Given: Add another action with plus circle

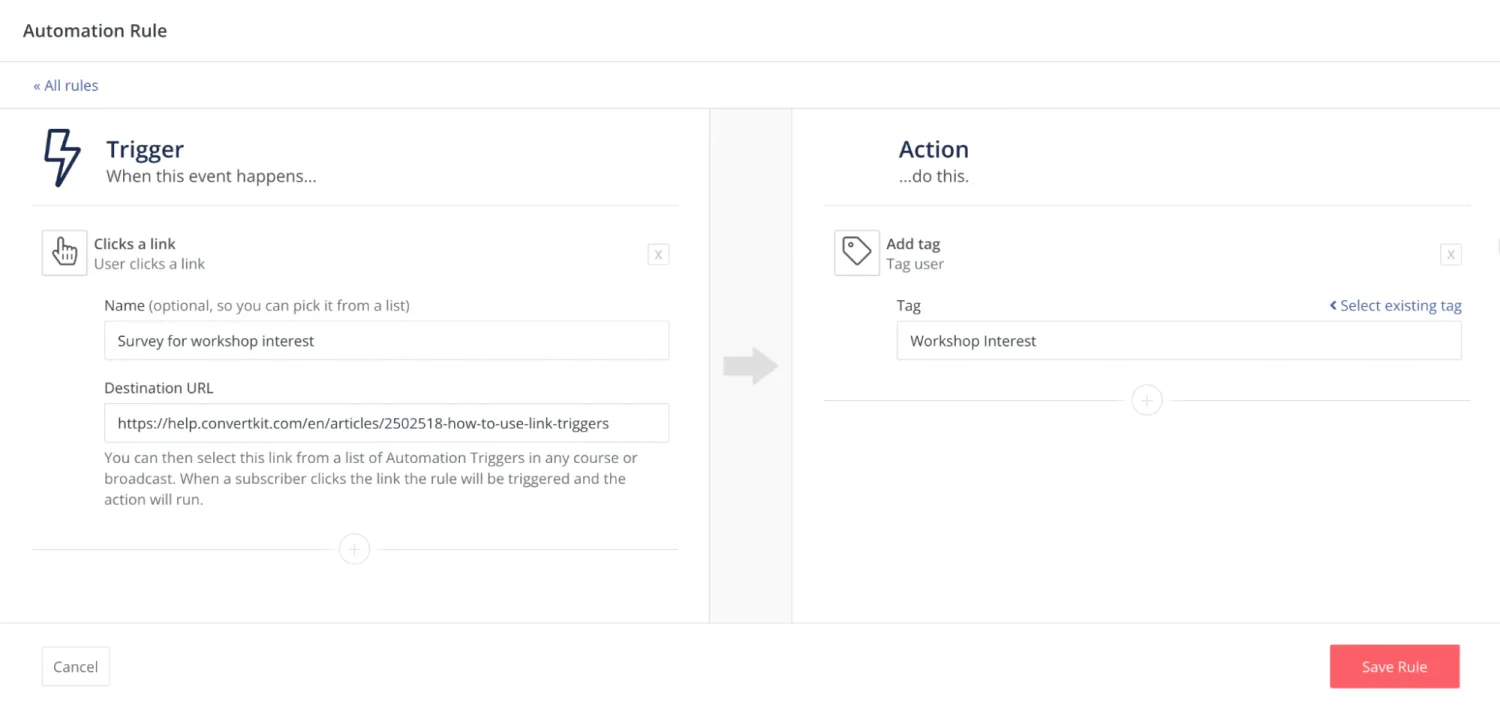Looking at the screenshot, I should [x=1146, y=401].
